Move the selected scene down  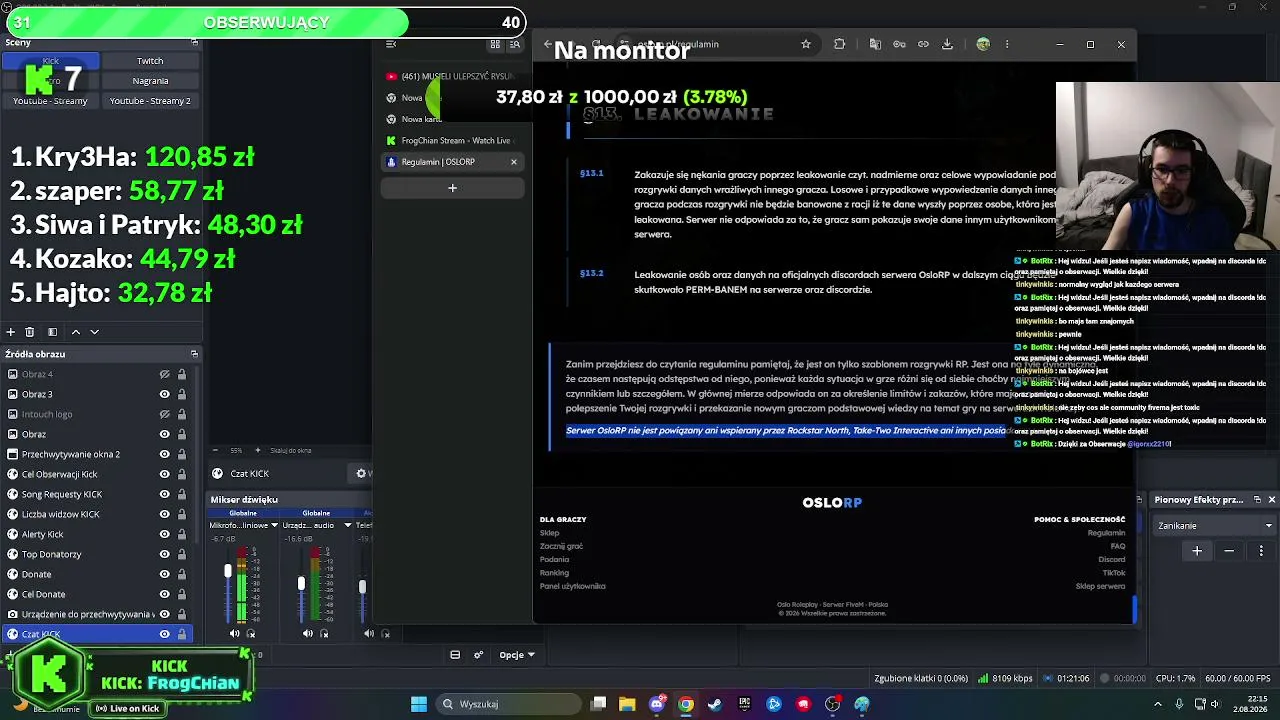point(94,332)
